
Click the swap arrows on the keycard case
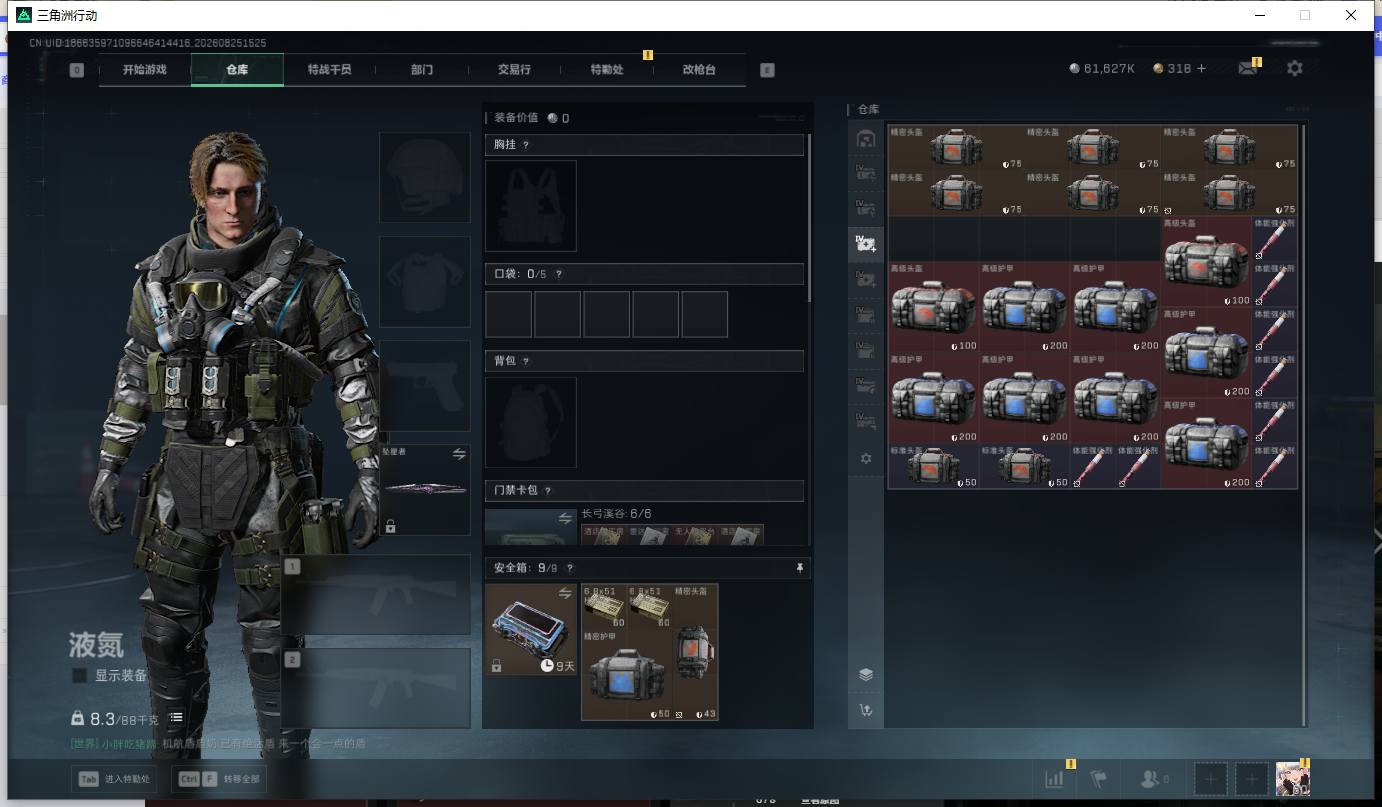(565, 518)
